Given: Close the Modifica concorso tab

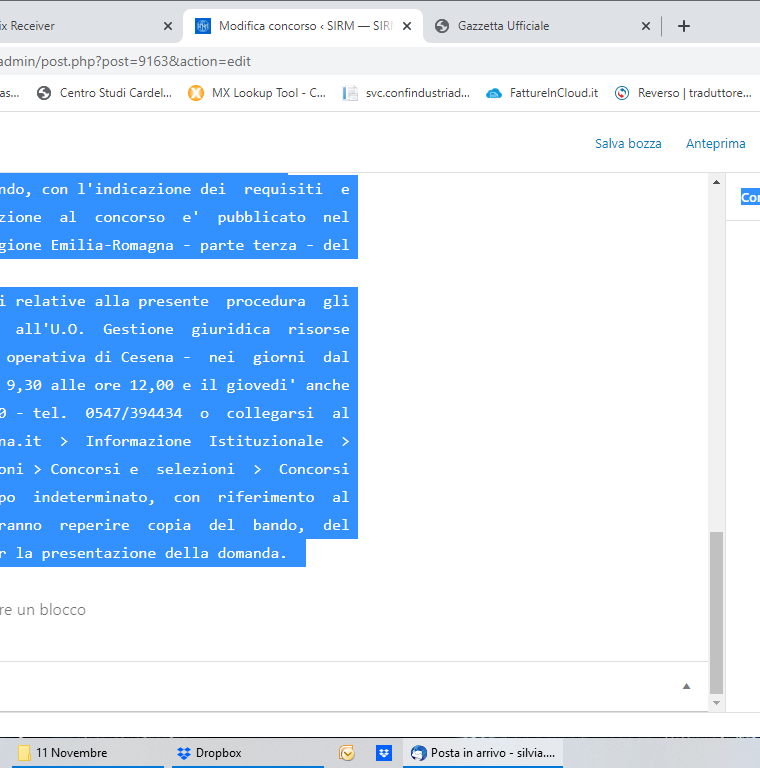Looking at the screenshot, I should click(407, 26).
